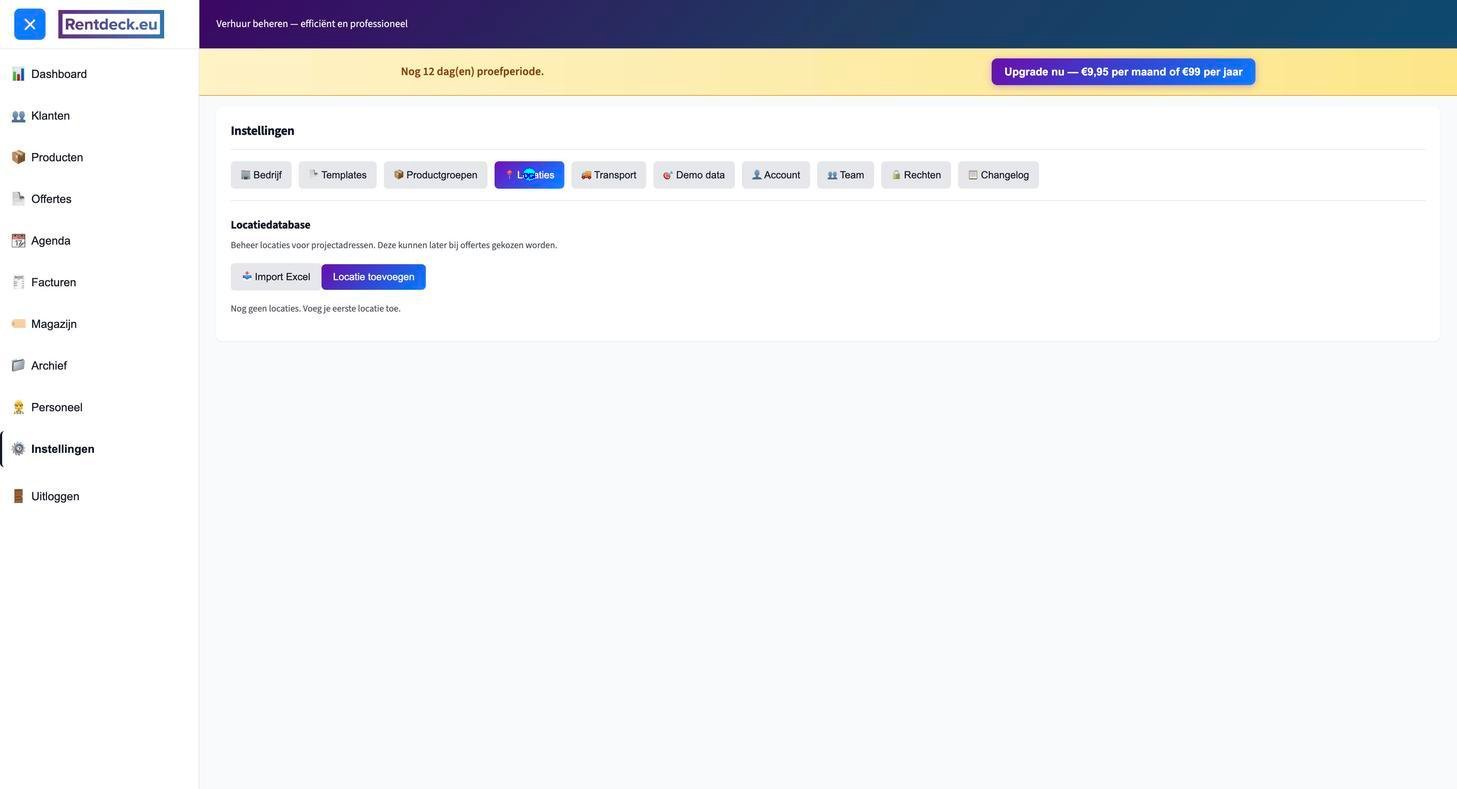Switch to the Templates settings tab
The height and width of the screenshot is (789, 1457).
click(338, 175)
